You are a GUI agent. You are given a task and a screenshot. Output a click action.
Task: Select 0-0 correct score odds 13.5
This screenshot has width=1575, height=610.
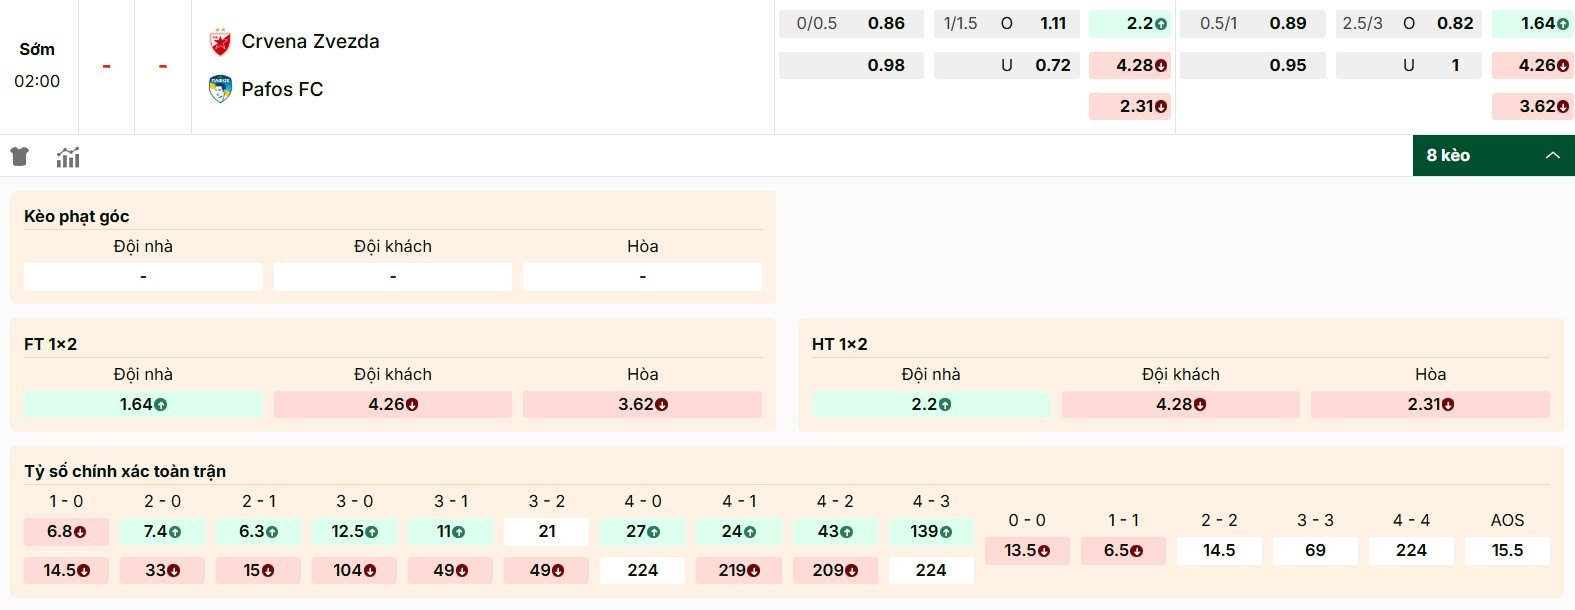pos(1027,550)
